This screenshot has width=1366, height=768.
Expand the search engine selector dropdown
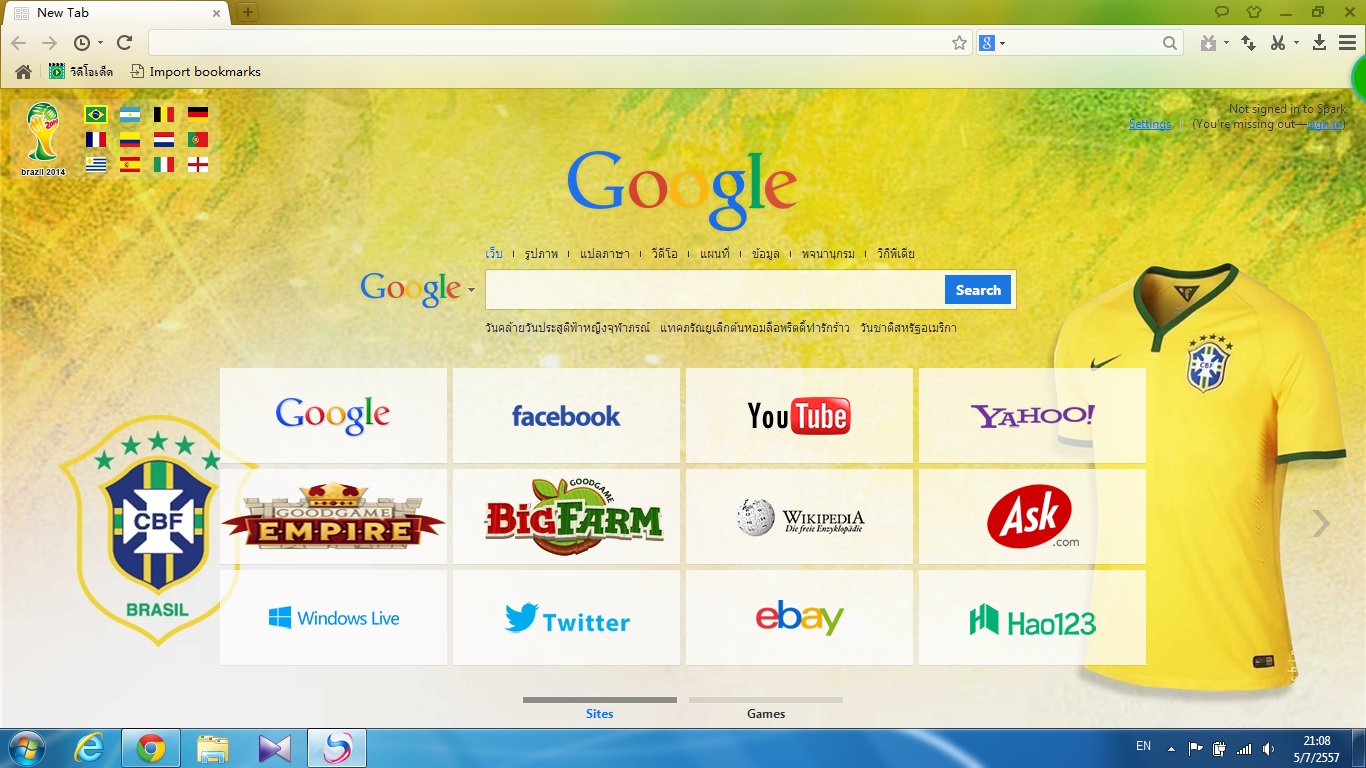coord(1002,43)
